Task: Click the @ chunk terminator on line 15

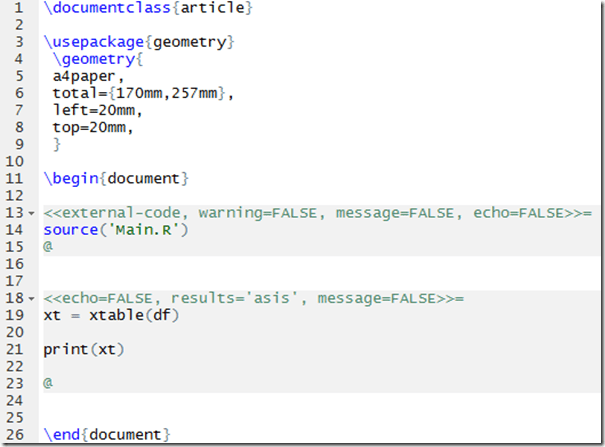Action: (x=48, y=247)
